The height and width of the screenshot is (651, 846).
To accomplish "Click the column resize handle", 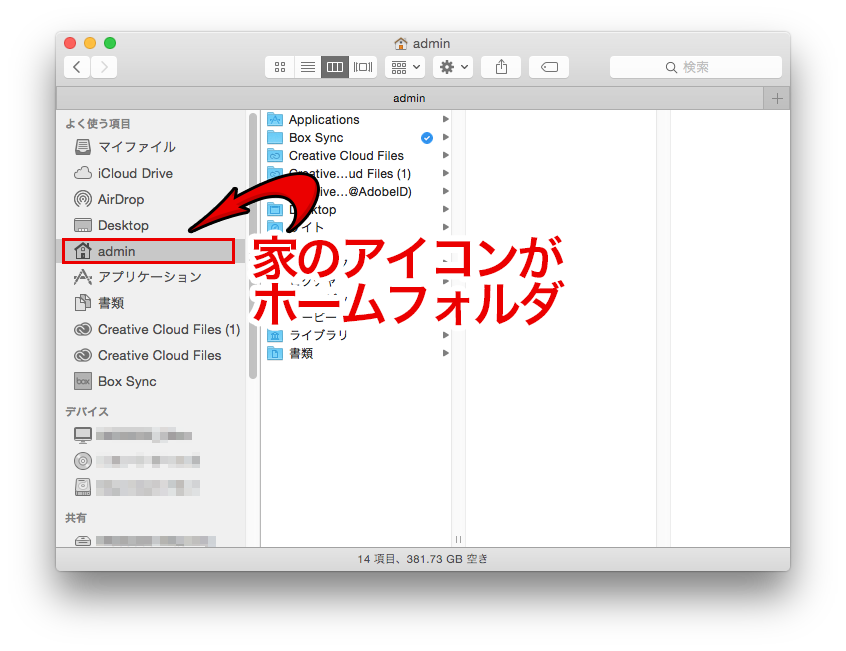I will coord(458,539).
